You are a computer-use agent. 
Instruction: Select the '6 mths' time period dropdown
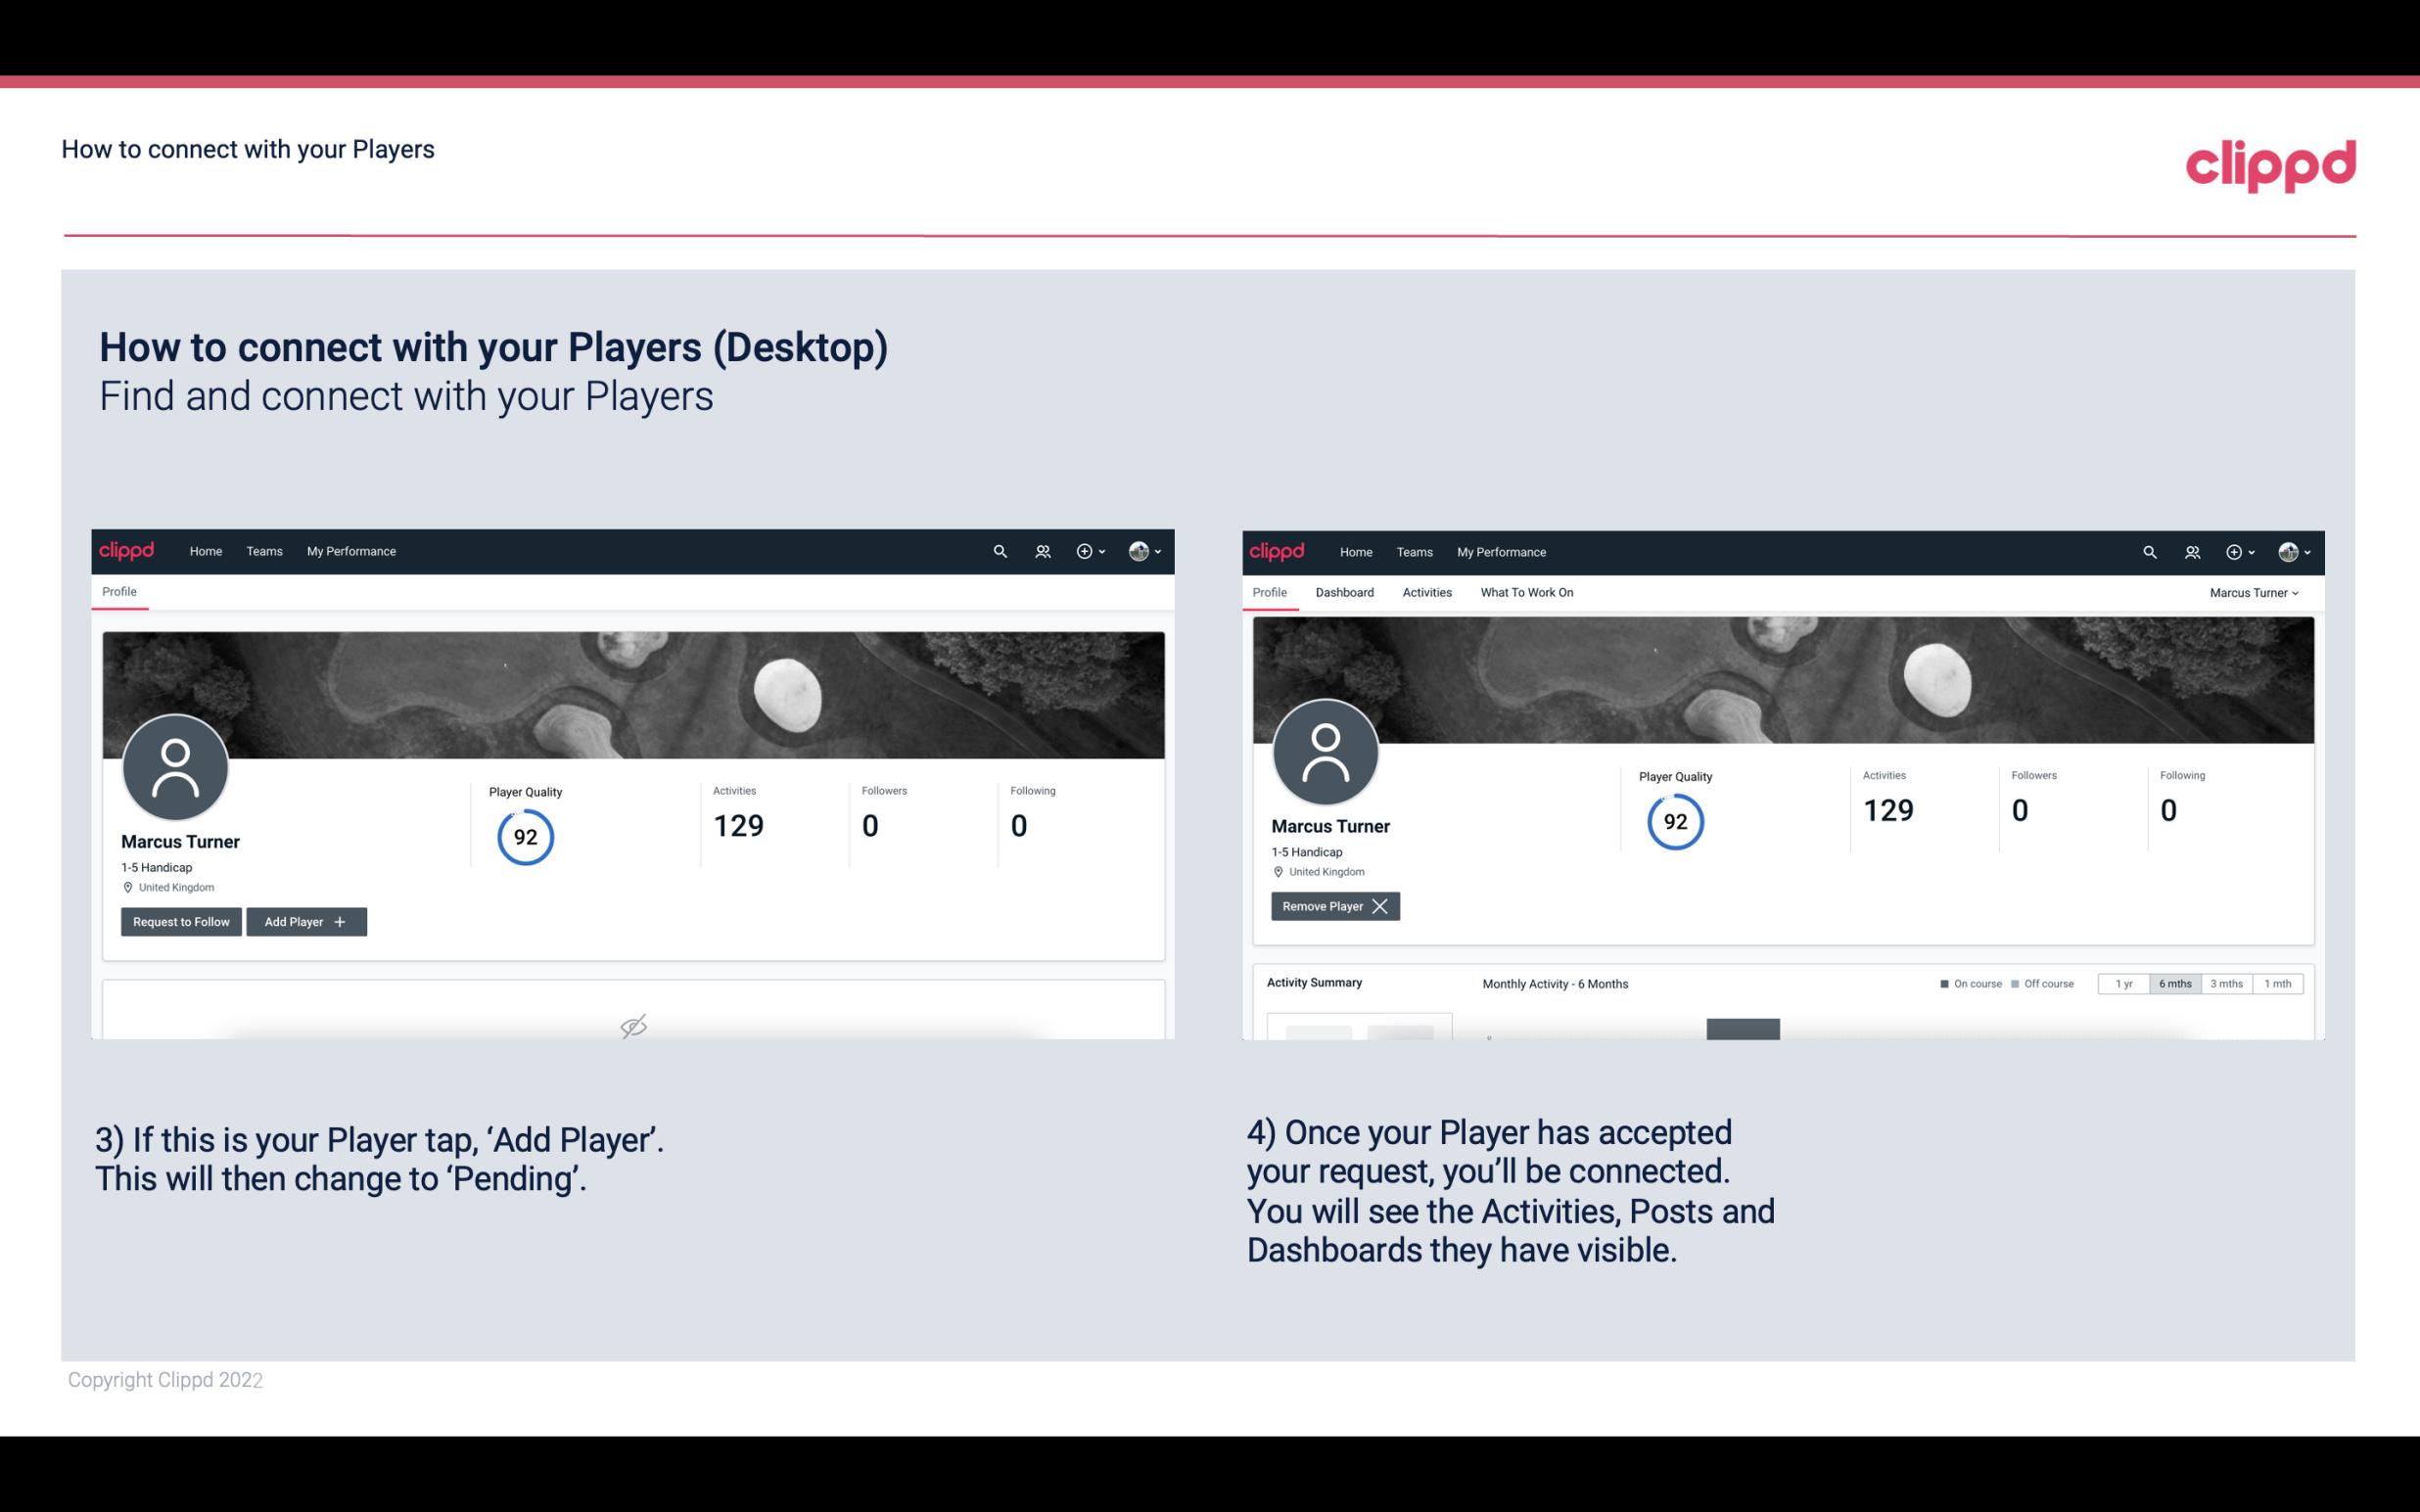click(x=2176, y=983)
